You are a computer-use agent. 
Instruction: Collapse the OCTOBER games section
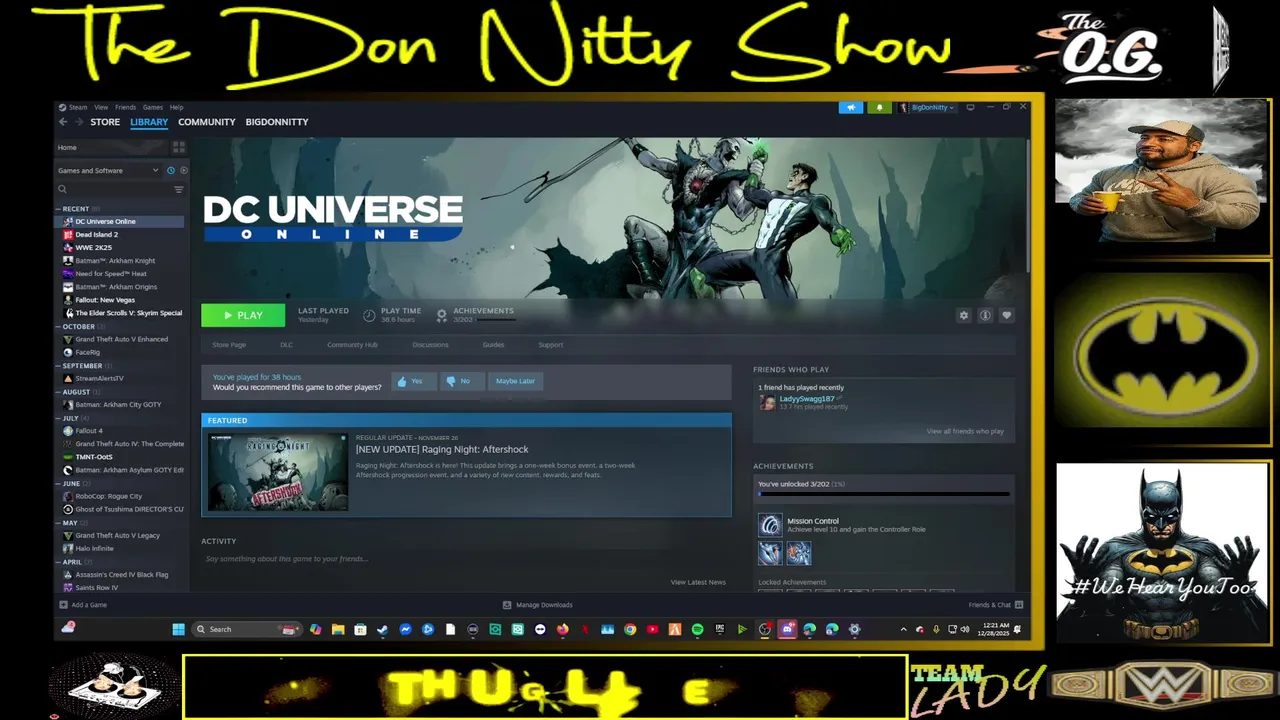[58, 327]
